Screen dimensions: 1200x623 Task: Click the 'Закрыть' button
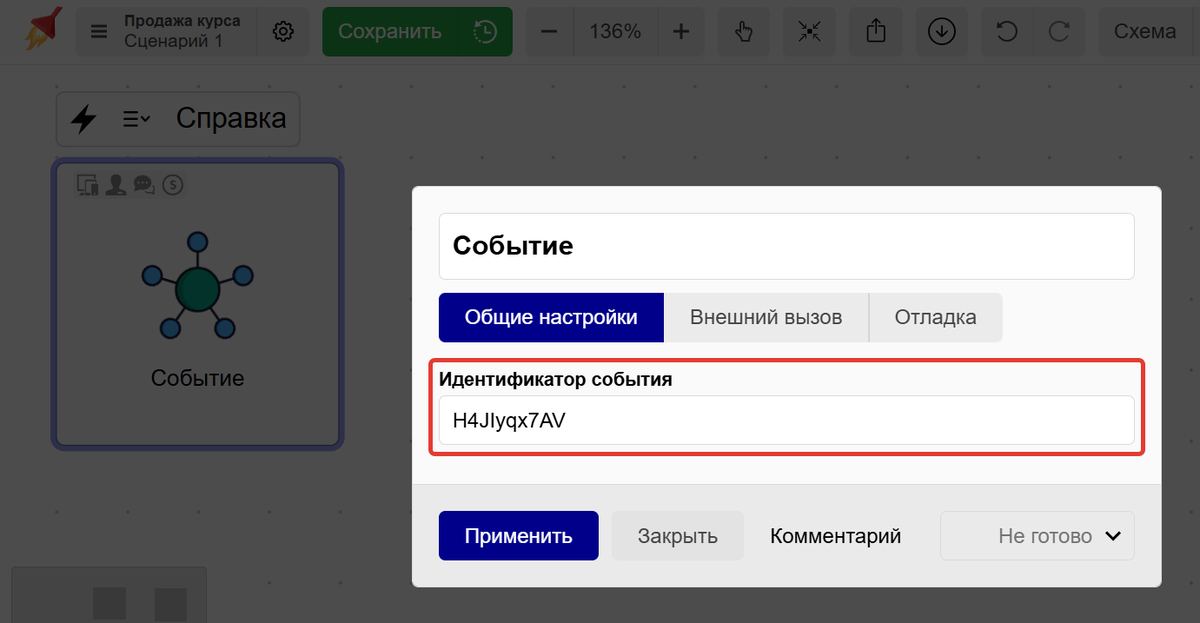click(x=677, y=536)
